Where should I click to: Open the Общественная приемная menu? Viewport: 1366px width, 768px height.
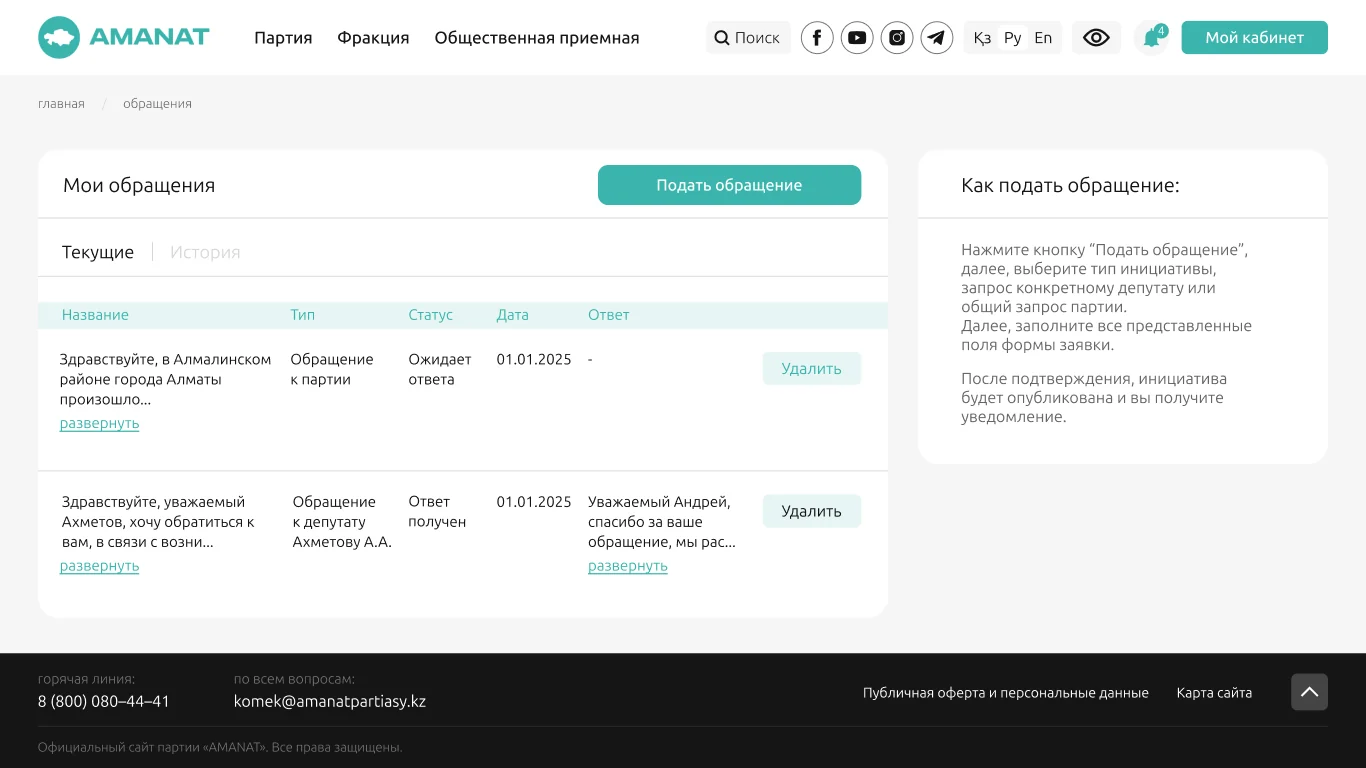(537, 38)
